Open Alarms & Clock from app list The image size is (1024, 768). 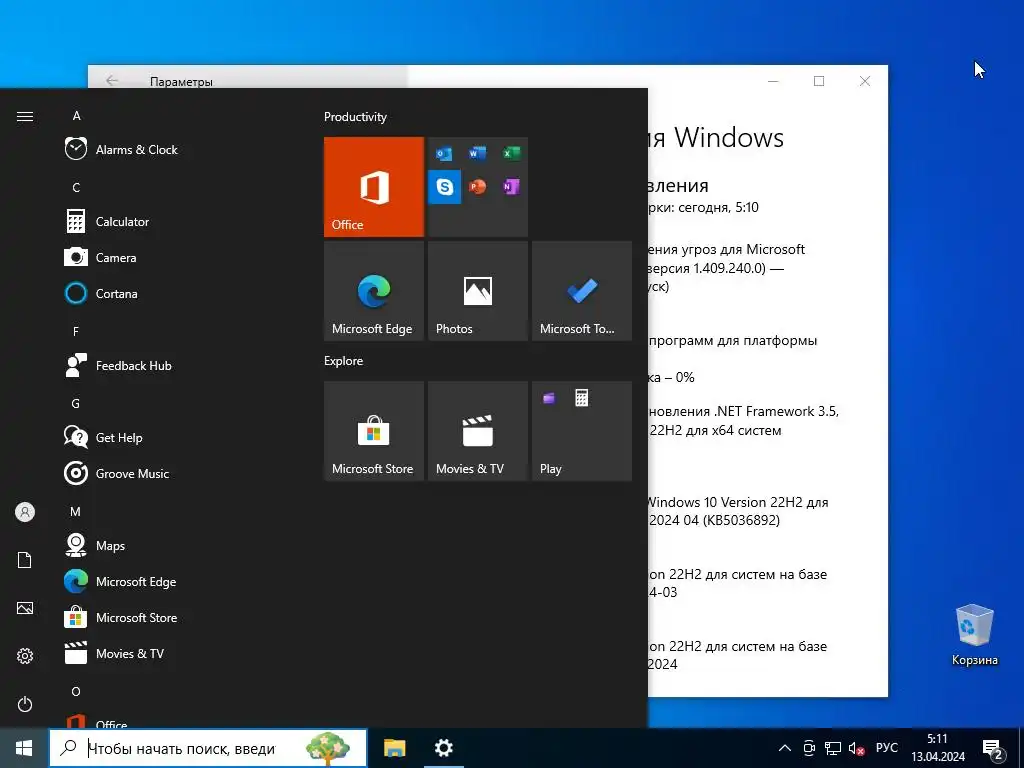(x=178, y=150)
